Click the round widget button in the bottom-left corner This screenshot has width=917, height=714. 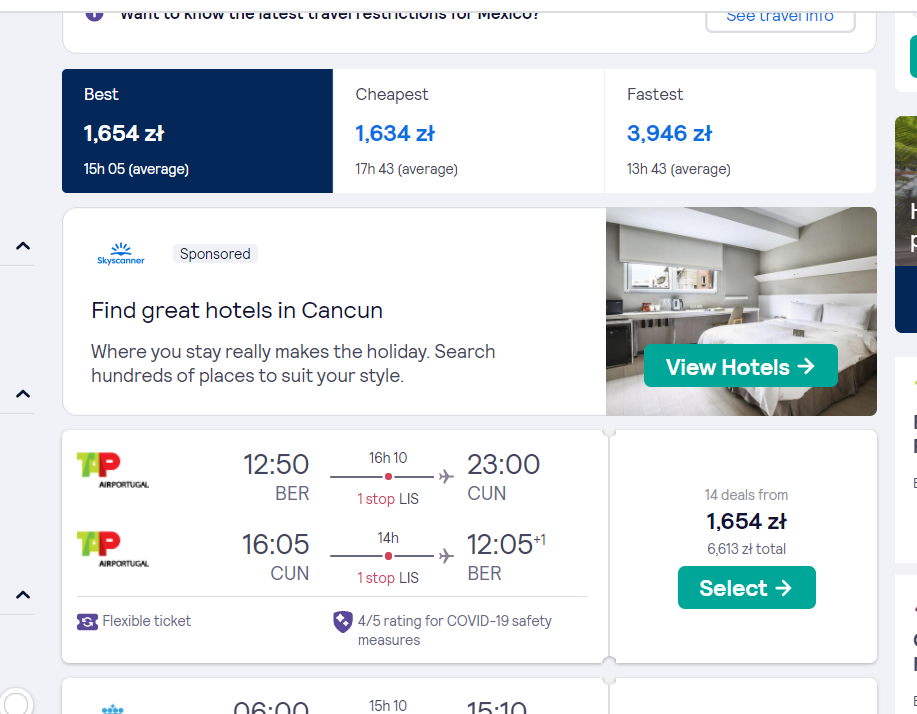[x=16, y=702]
